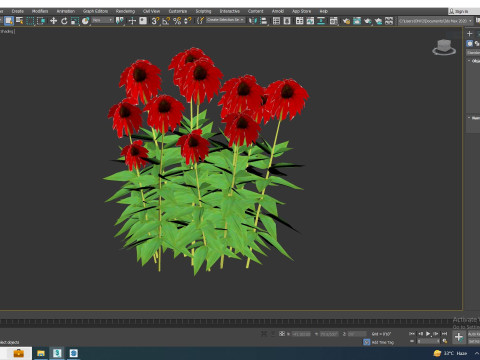Step to previous frame

pyautogui.click(x=420, y=333)
